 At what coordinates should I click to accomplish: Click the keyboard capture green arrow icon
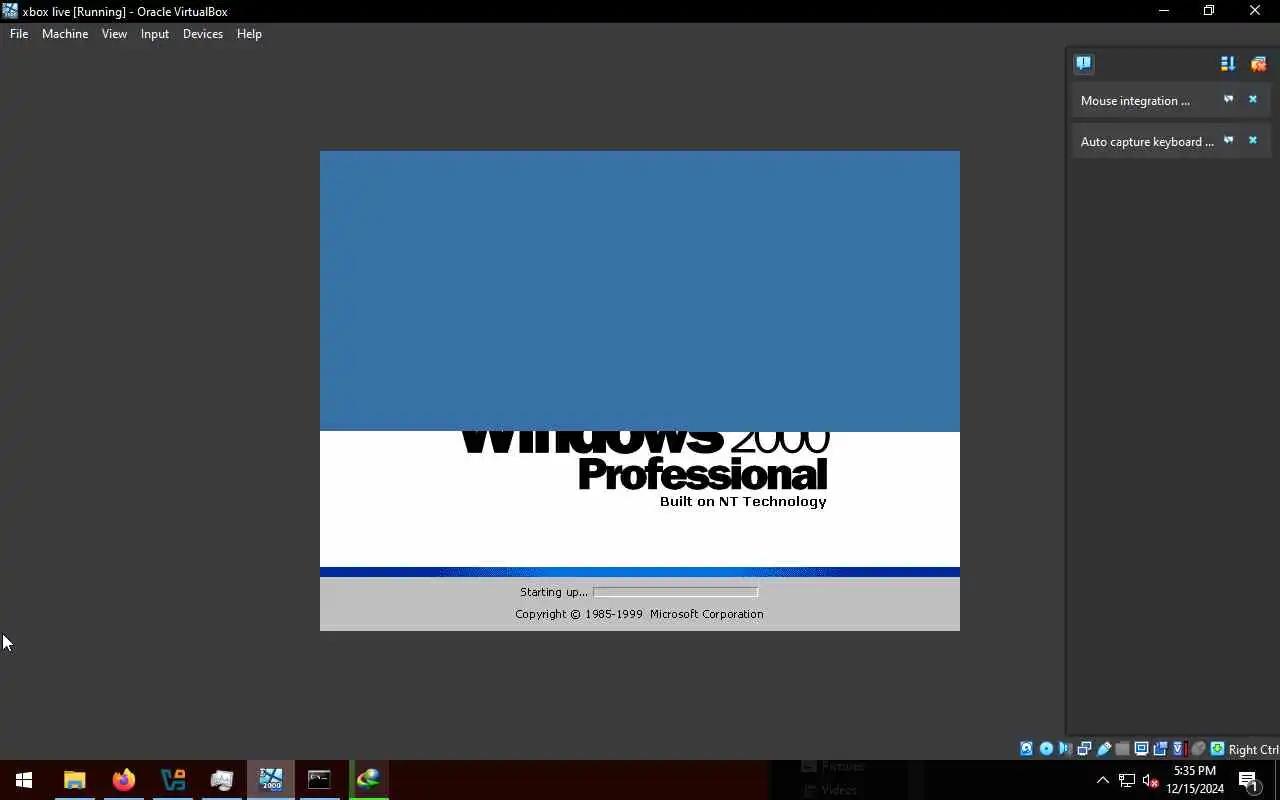click(1218, 749)
